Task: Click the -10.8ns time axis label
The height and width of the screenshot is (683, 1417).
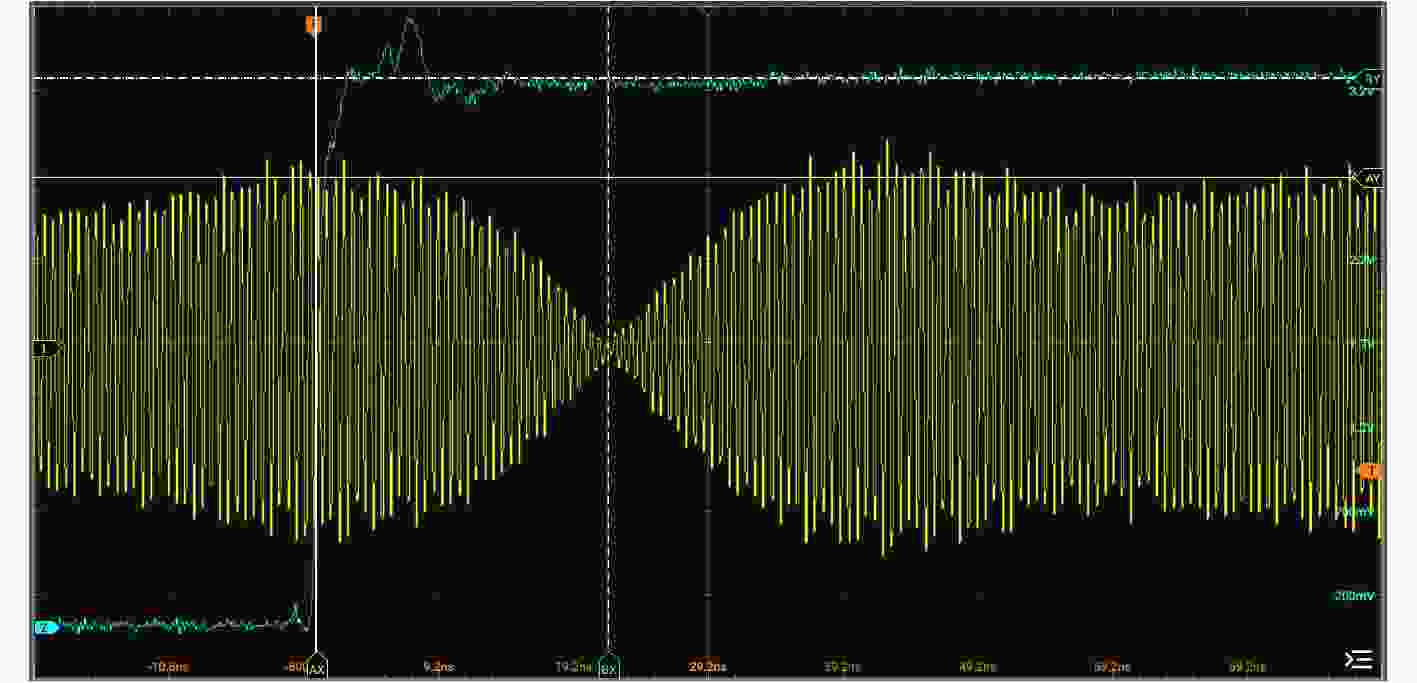Action: [167, 666]
